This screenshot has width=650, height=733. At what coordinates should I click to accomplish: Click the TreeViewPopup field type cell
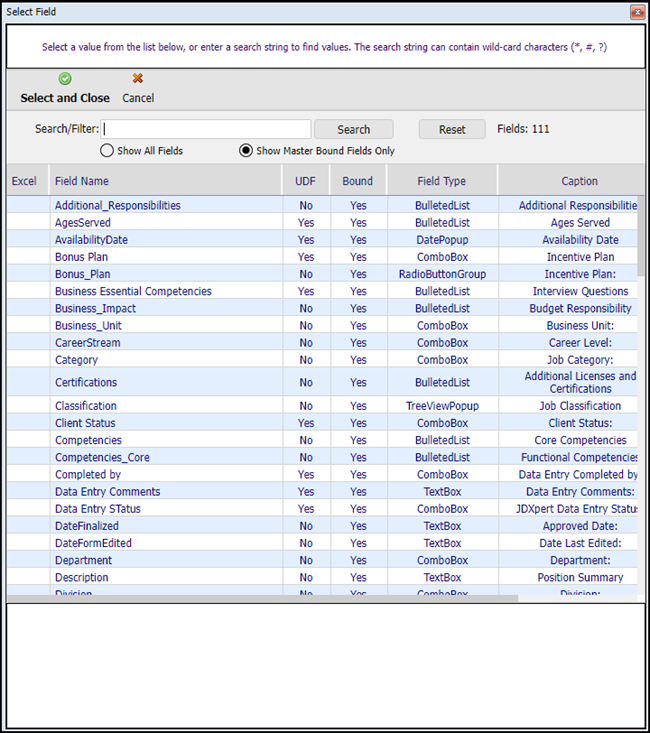tap(442, 406)
